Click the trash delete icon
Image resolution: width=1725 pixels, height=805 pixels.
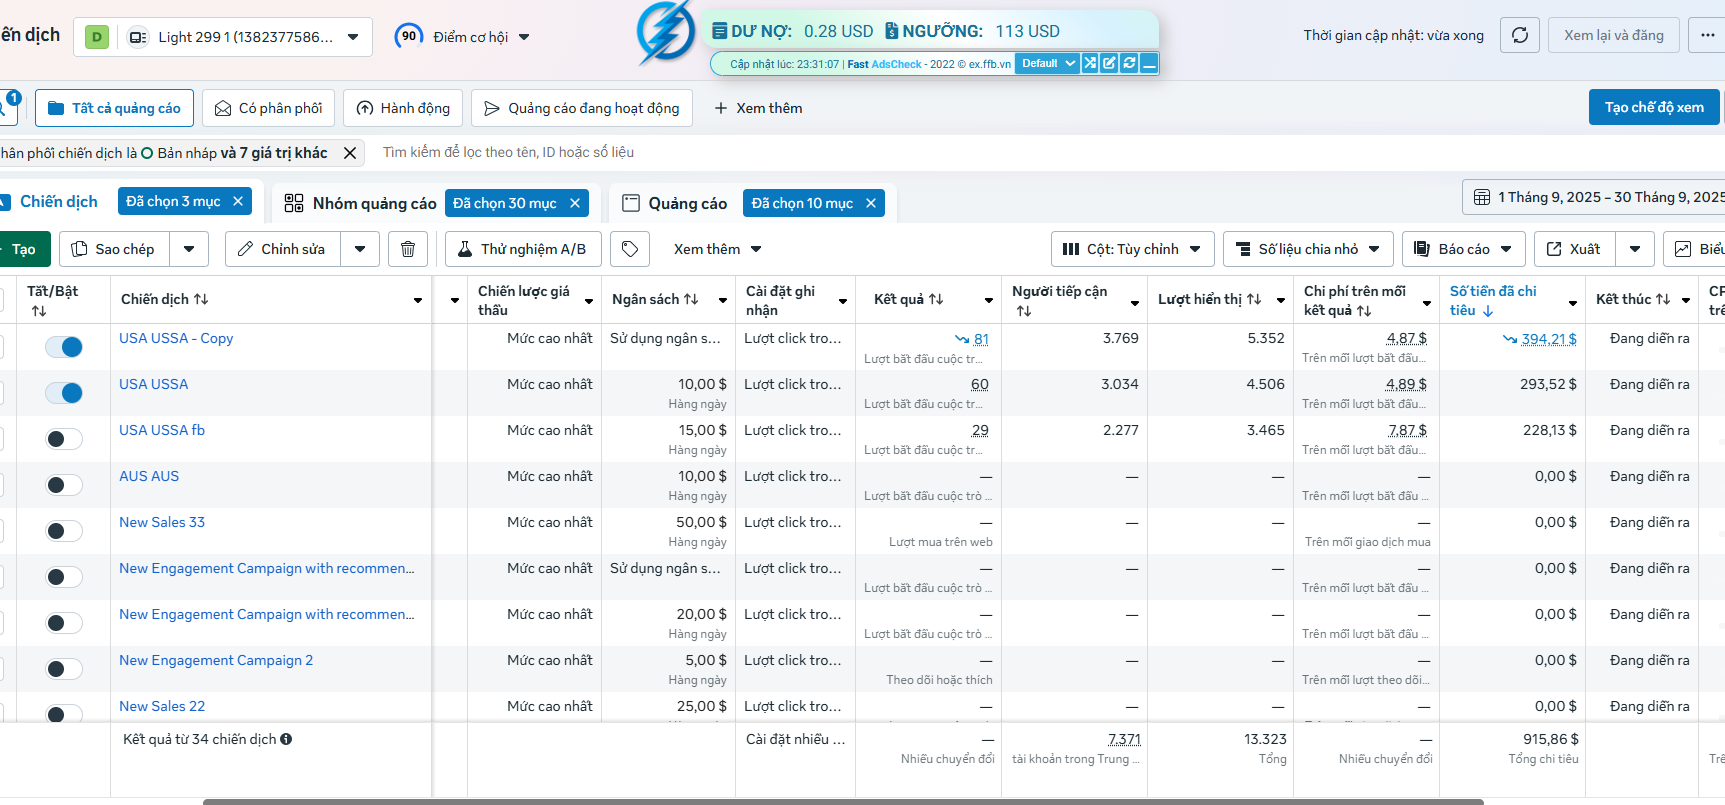coord(408,249)
